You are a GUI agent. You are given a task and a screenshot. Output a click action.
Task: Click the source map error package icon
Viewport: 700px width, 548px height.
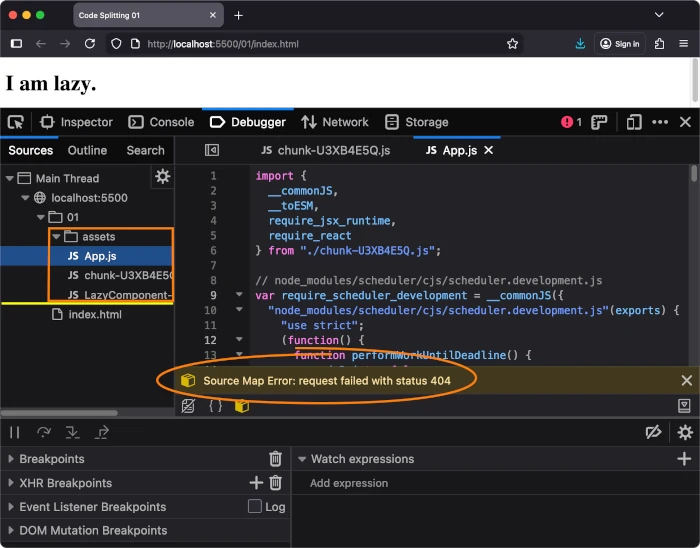[x=188, y=381]
